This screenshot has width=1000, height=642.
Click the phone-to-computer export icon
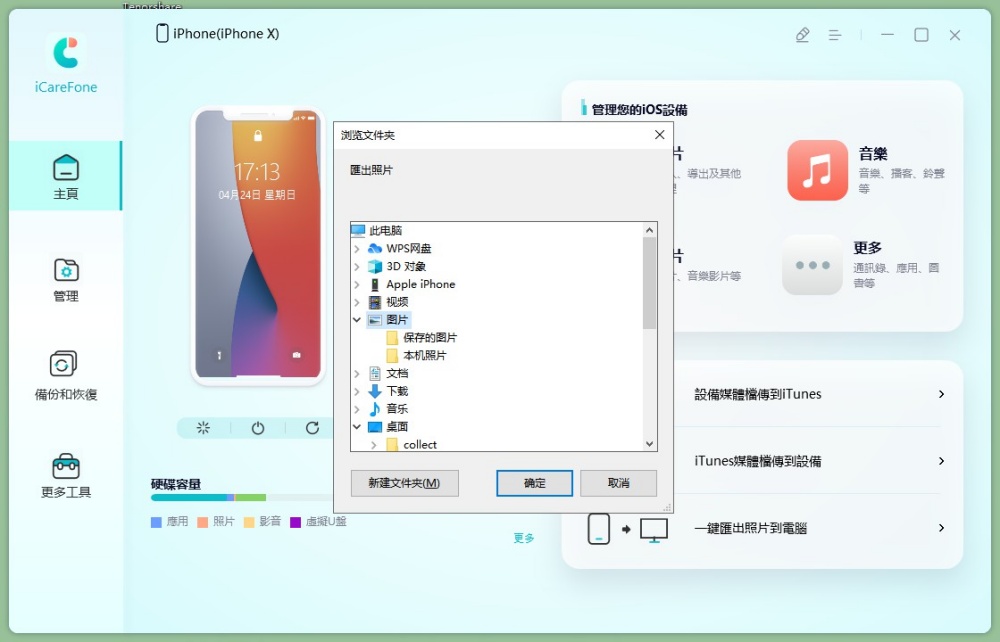tap(627, 529)
